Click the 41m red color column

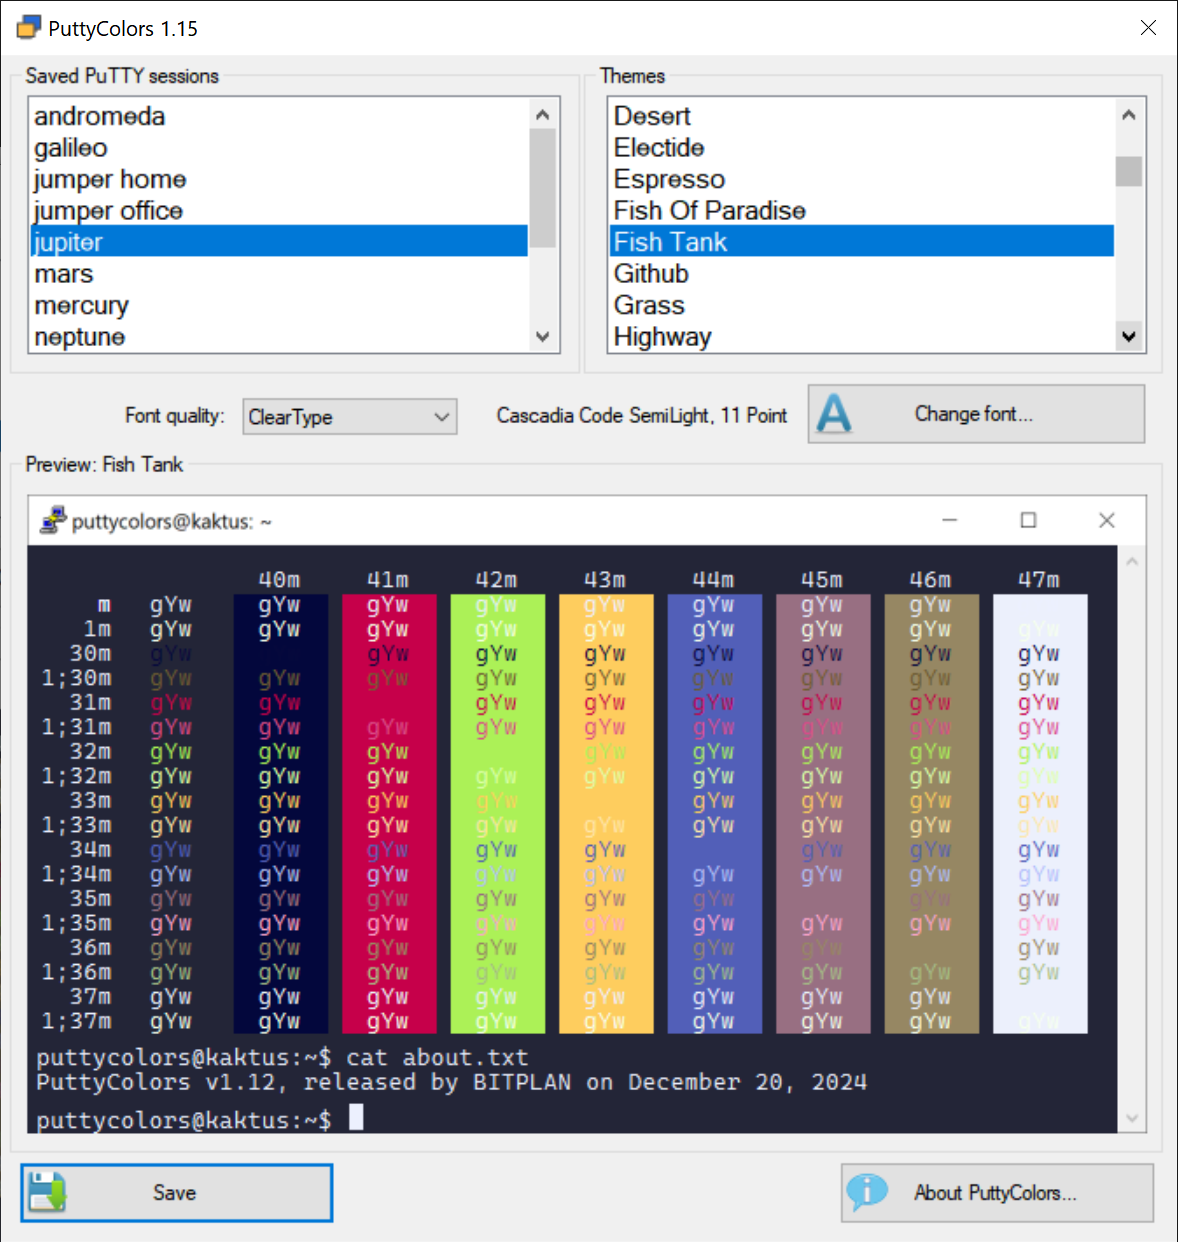[388, 812]
